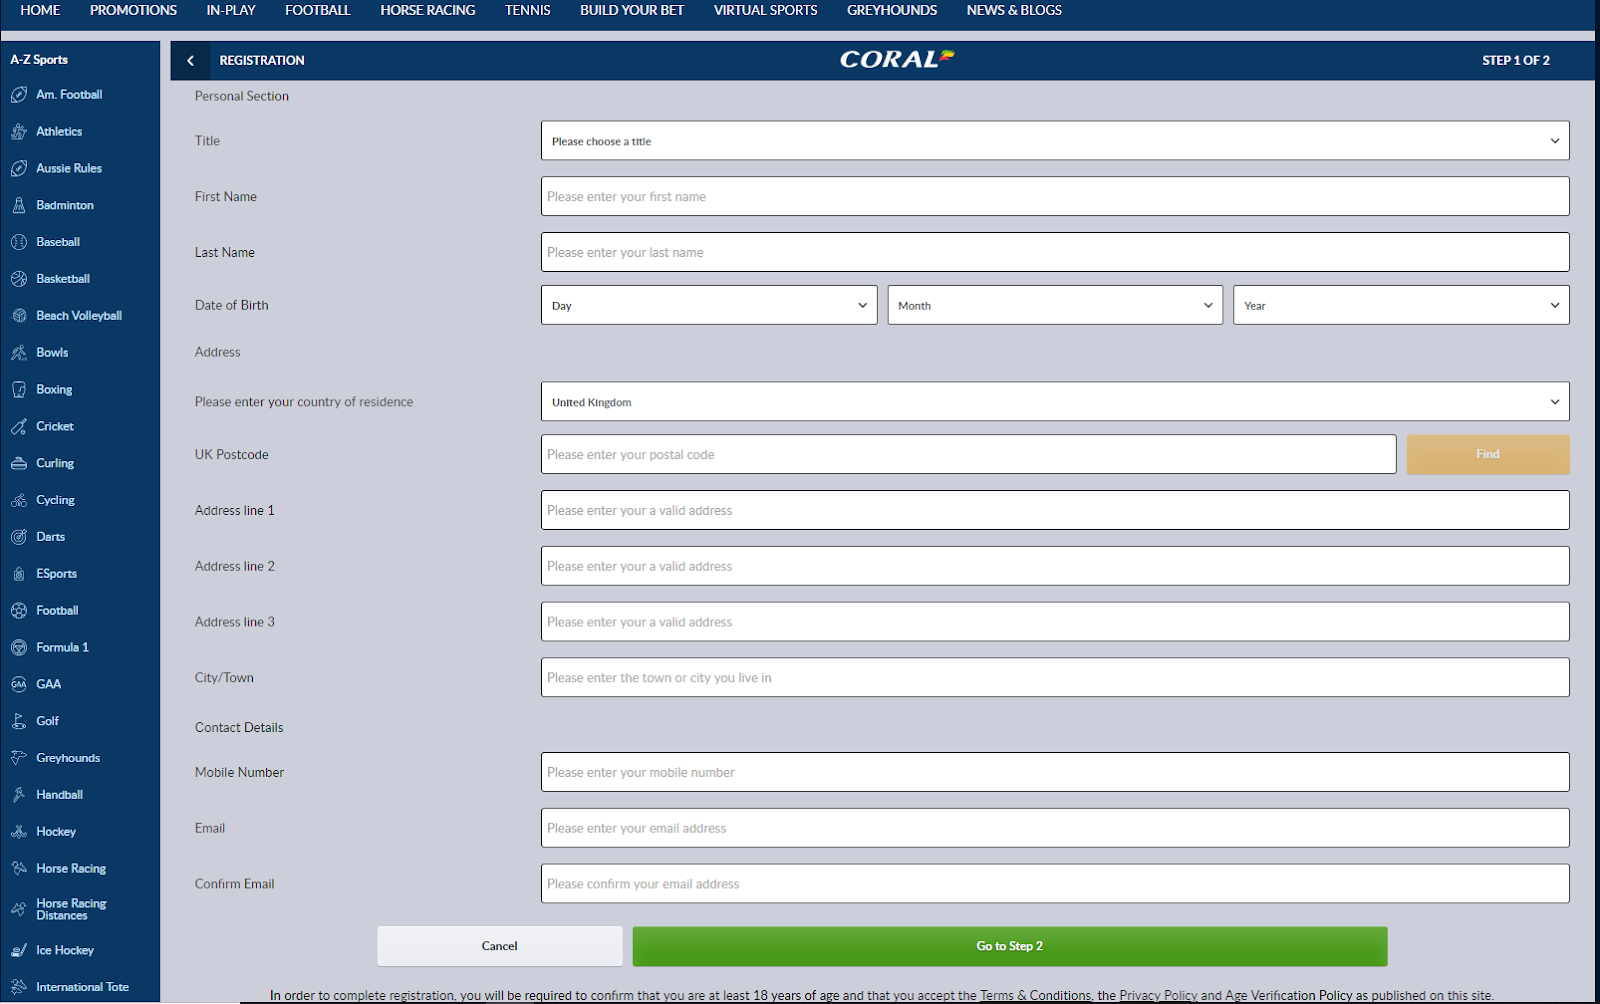Open the Promotions menu item
This screenshot has width=1600, height=1004.
(x=133, y=10)
